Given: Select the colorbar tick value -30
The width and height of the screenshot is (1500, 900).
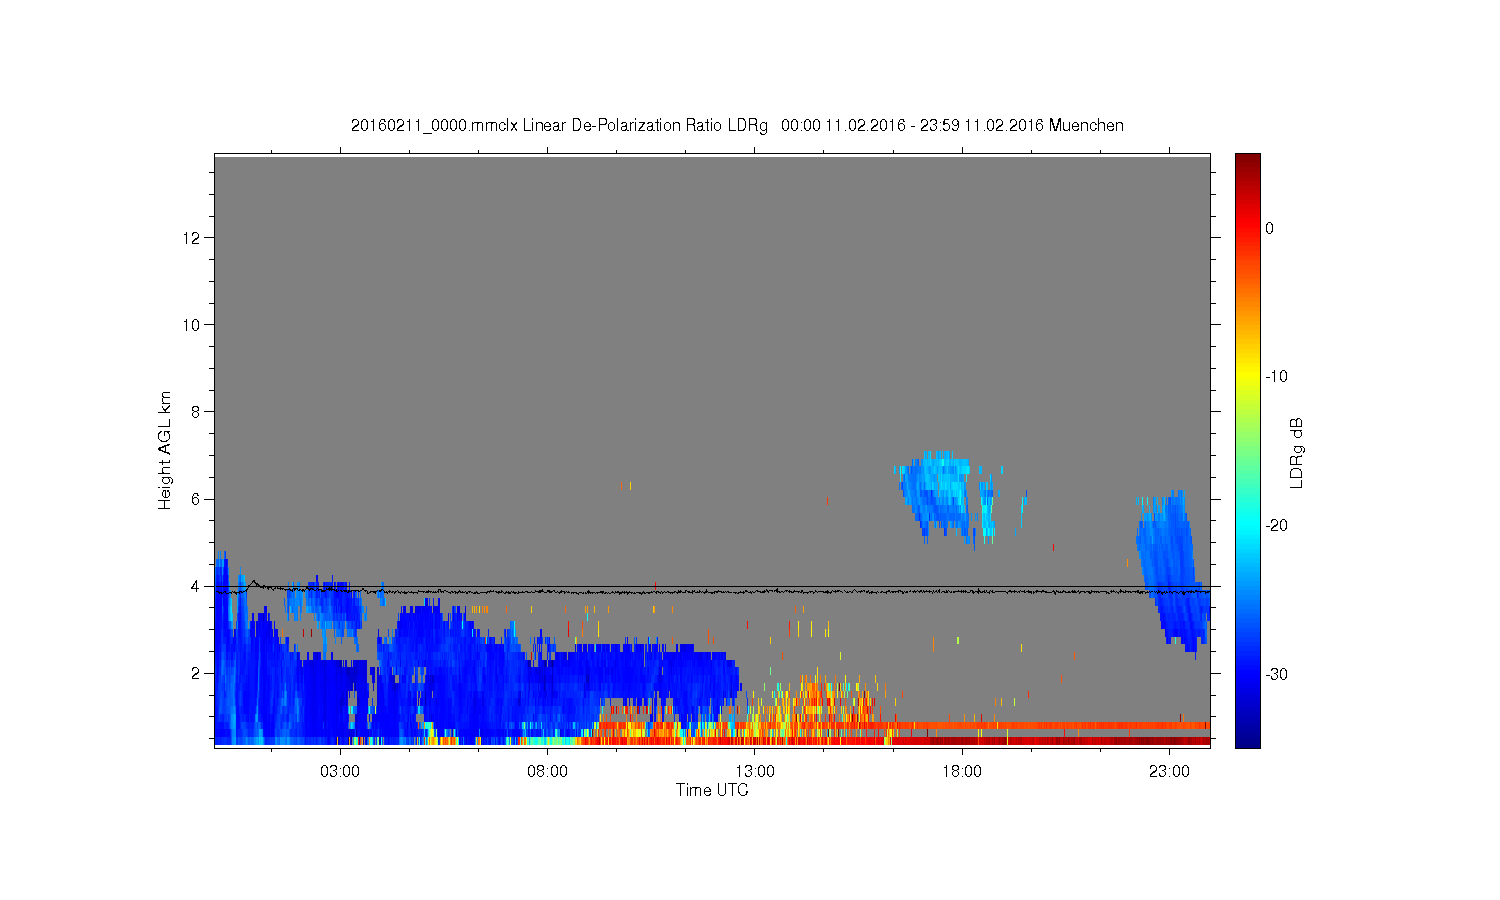Looking at the screenshot, I should point(1276,674).
